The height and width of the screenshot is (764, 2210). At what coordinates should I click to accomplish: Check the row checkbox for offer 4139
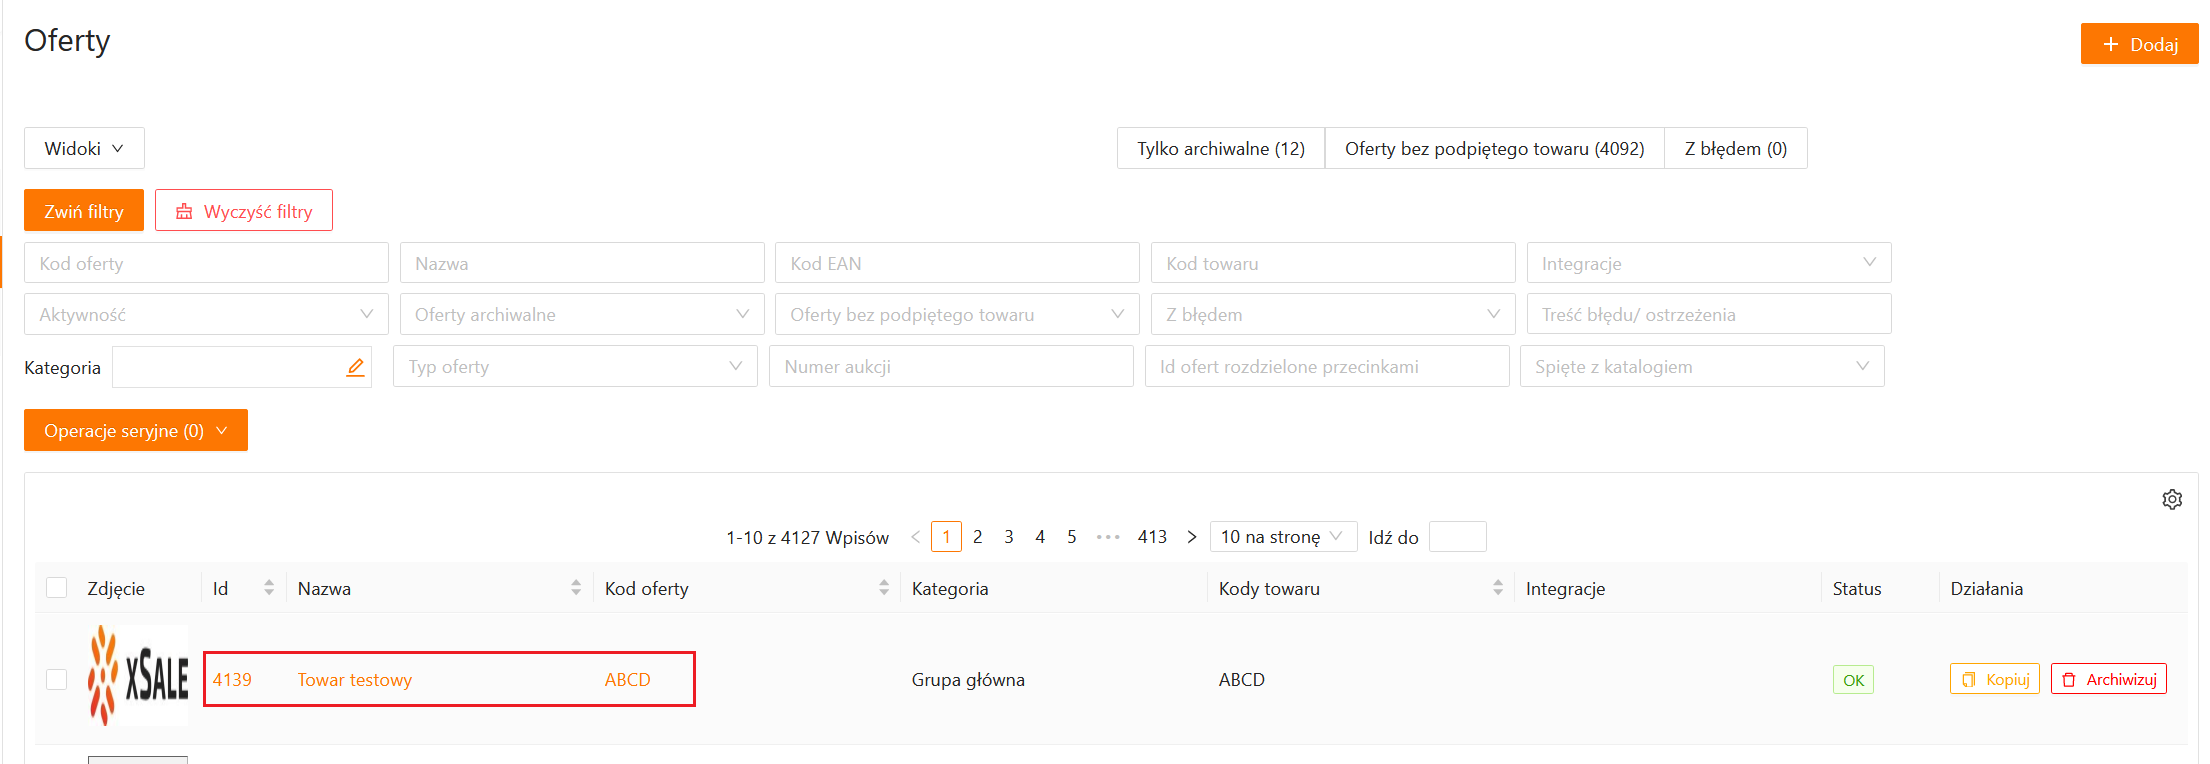[x=57, y=679]
